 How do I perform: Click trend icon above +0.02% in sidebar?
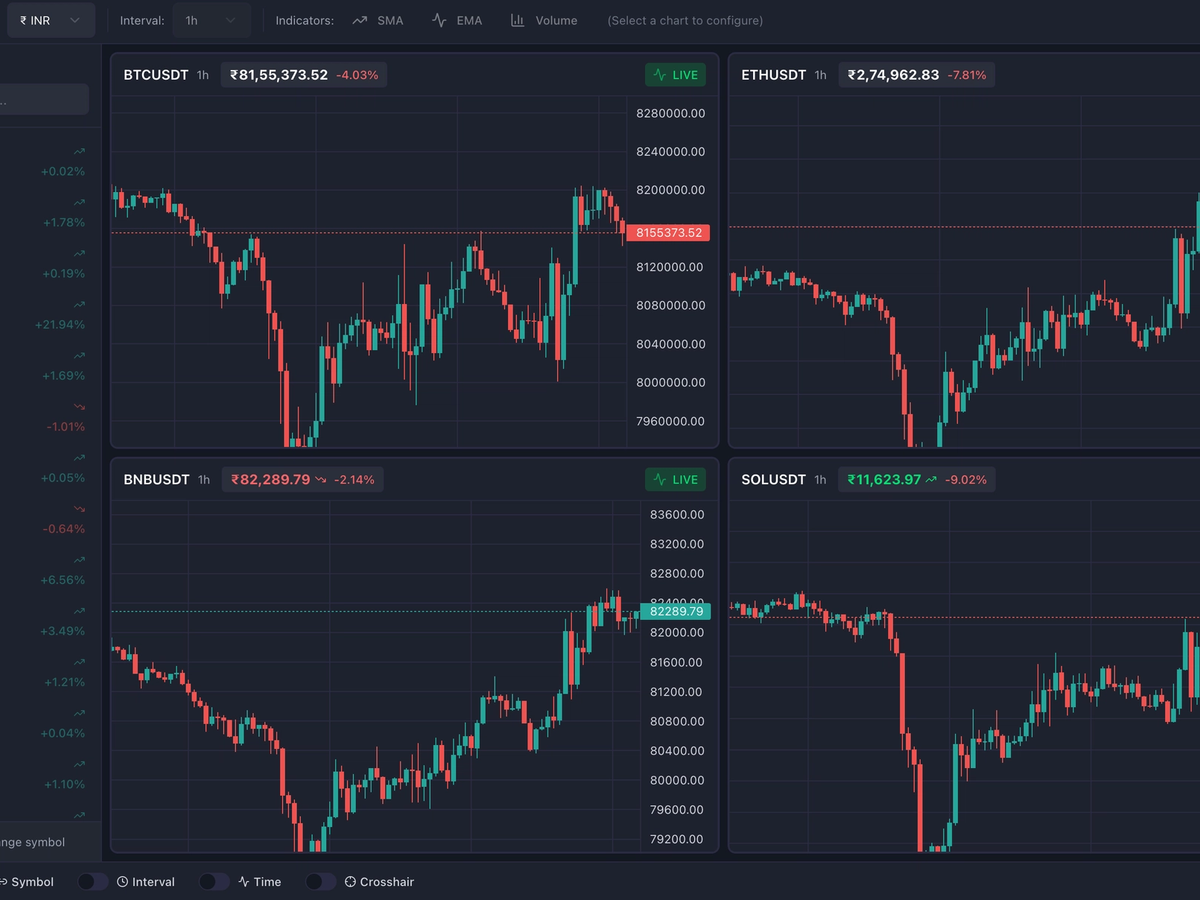click(79, 150)
